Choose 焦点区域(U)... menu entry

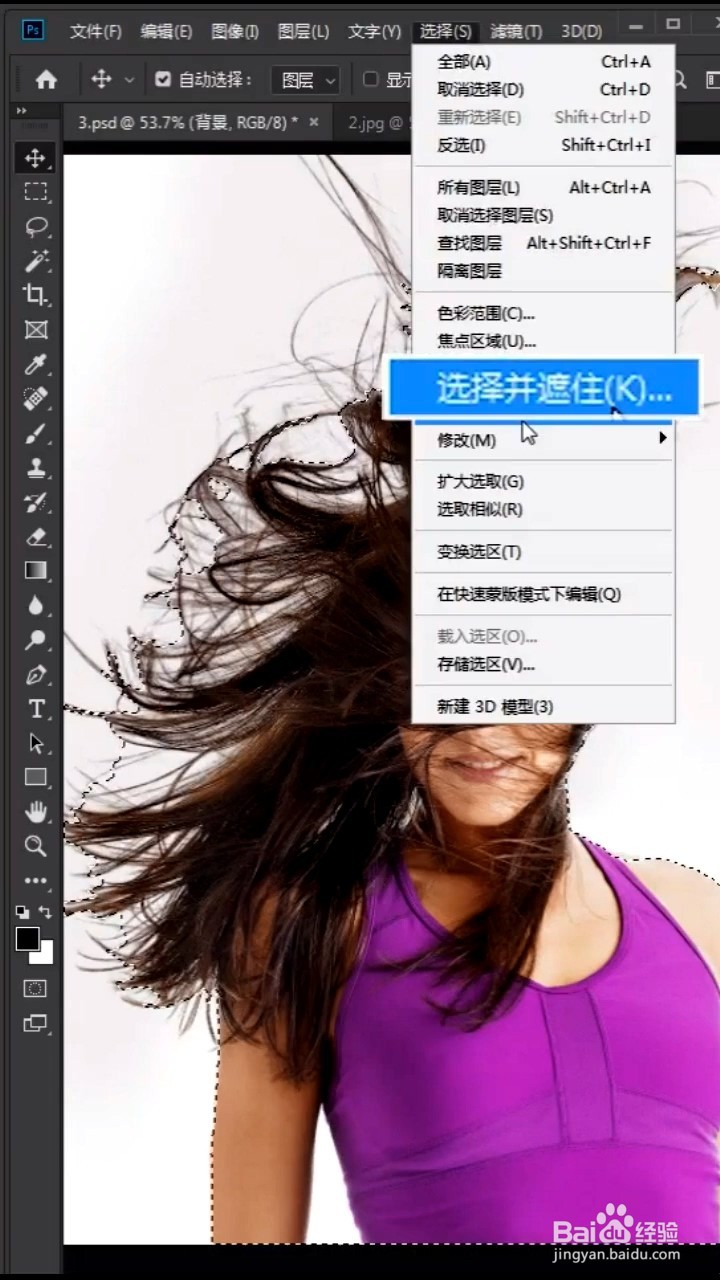544,341
